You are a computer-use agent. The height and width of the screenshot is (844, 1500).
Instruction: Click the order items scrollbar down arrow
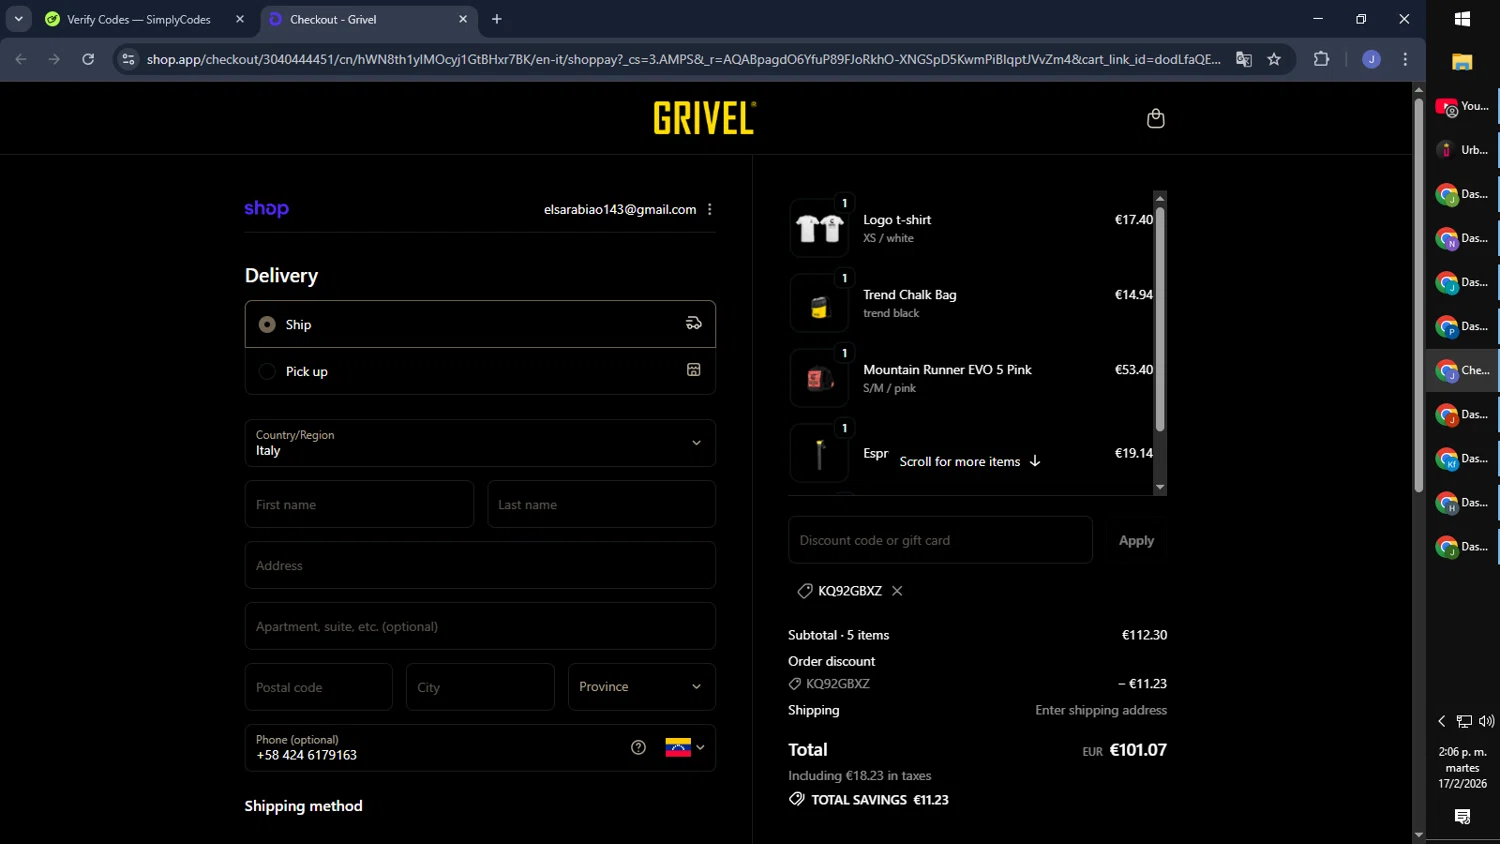1160,487
